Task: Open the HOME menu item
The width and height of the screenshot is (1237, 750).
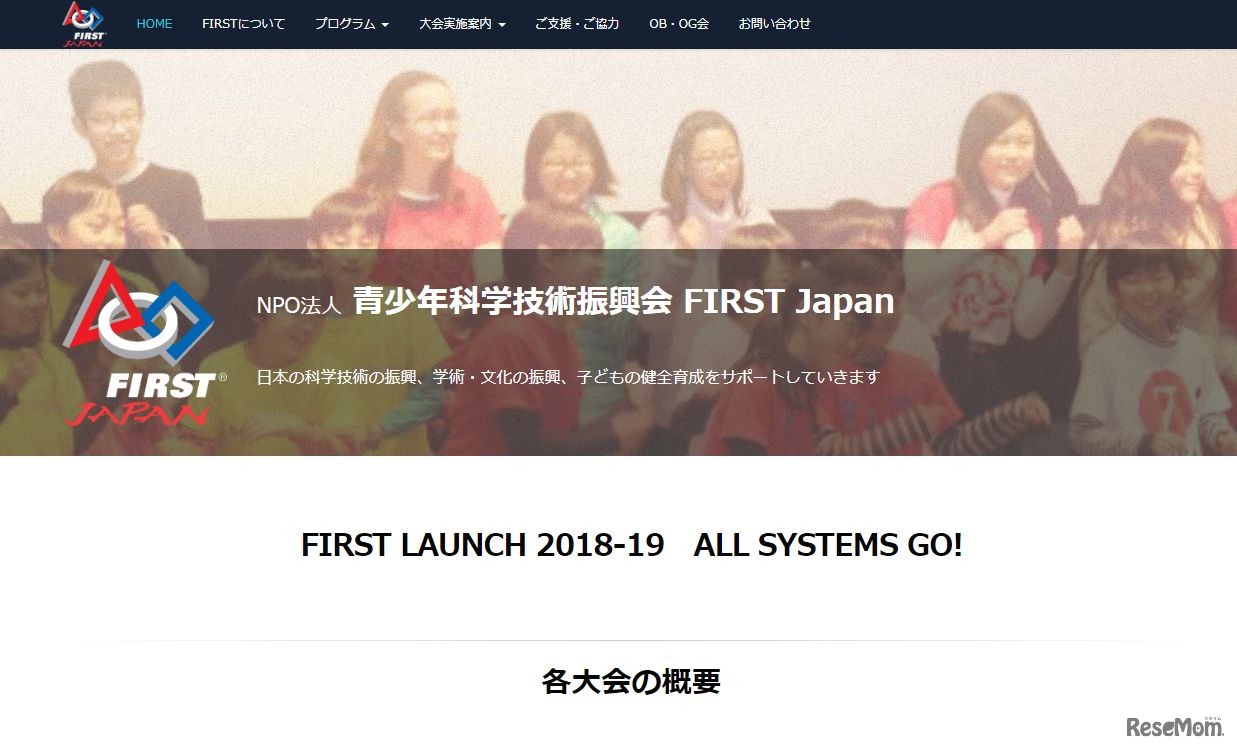Action: (154, 24)
